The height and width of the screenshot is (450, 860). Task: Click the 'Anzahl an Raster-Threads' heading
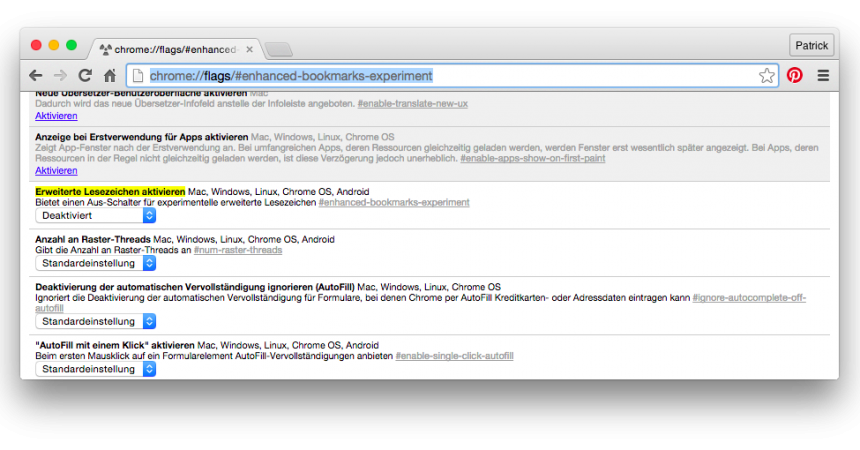click(x=93, y=239)
